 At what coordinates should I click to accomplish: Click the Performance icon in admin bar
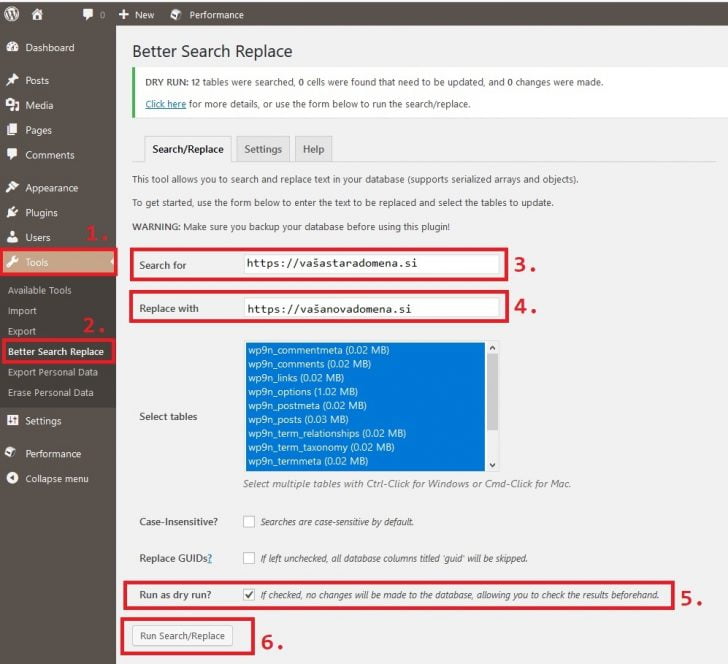176,15
